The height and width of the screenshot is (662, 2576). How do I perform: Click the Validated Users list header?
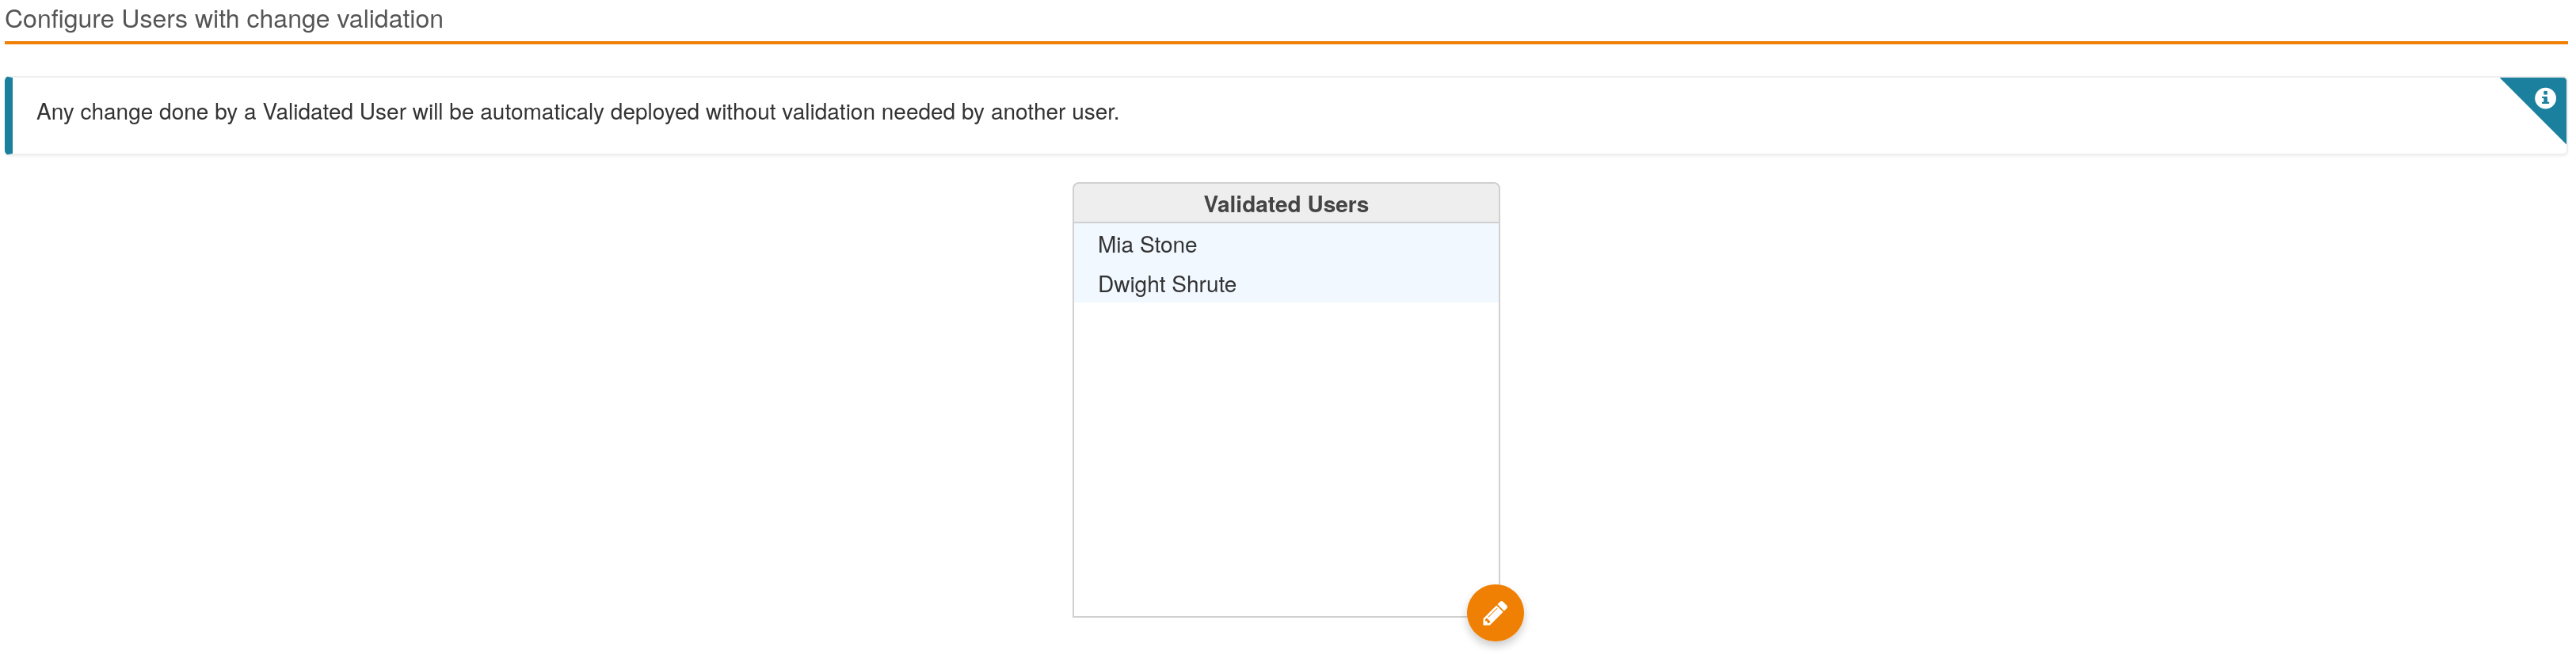[x=1285, y=204]
